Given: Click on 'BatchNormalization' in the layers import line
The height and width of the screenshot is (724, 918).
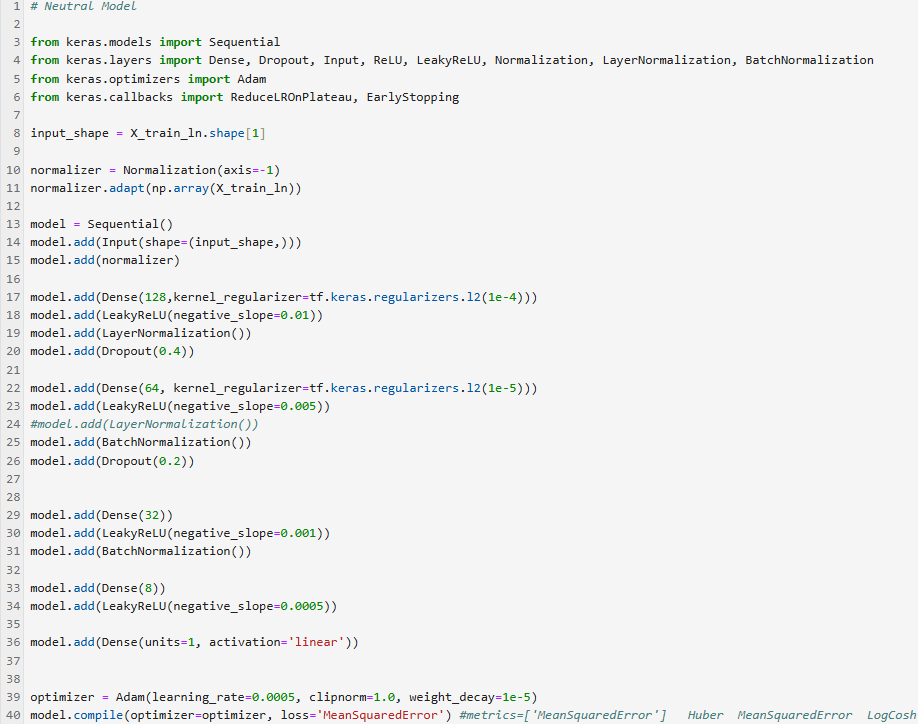Looking at the screenshot, I should click(809, 61).
